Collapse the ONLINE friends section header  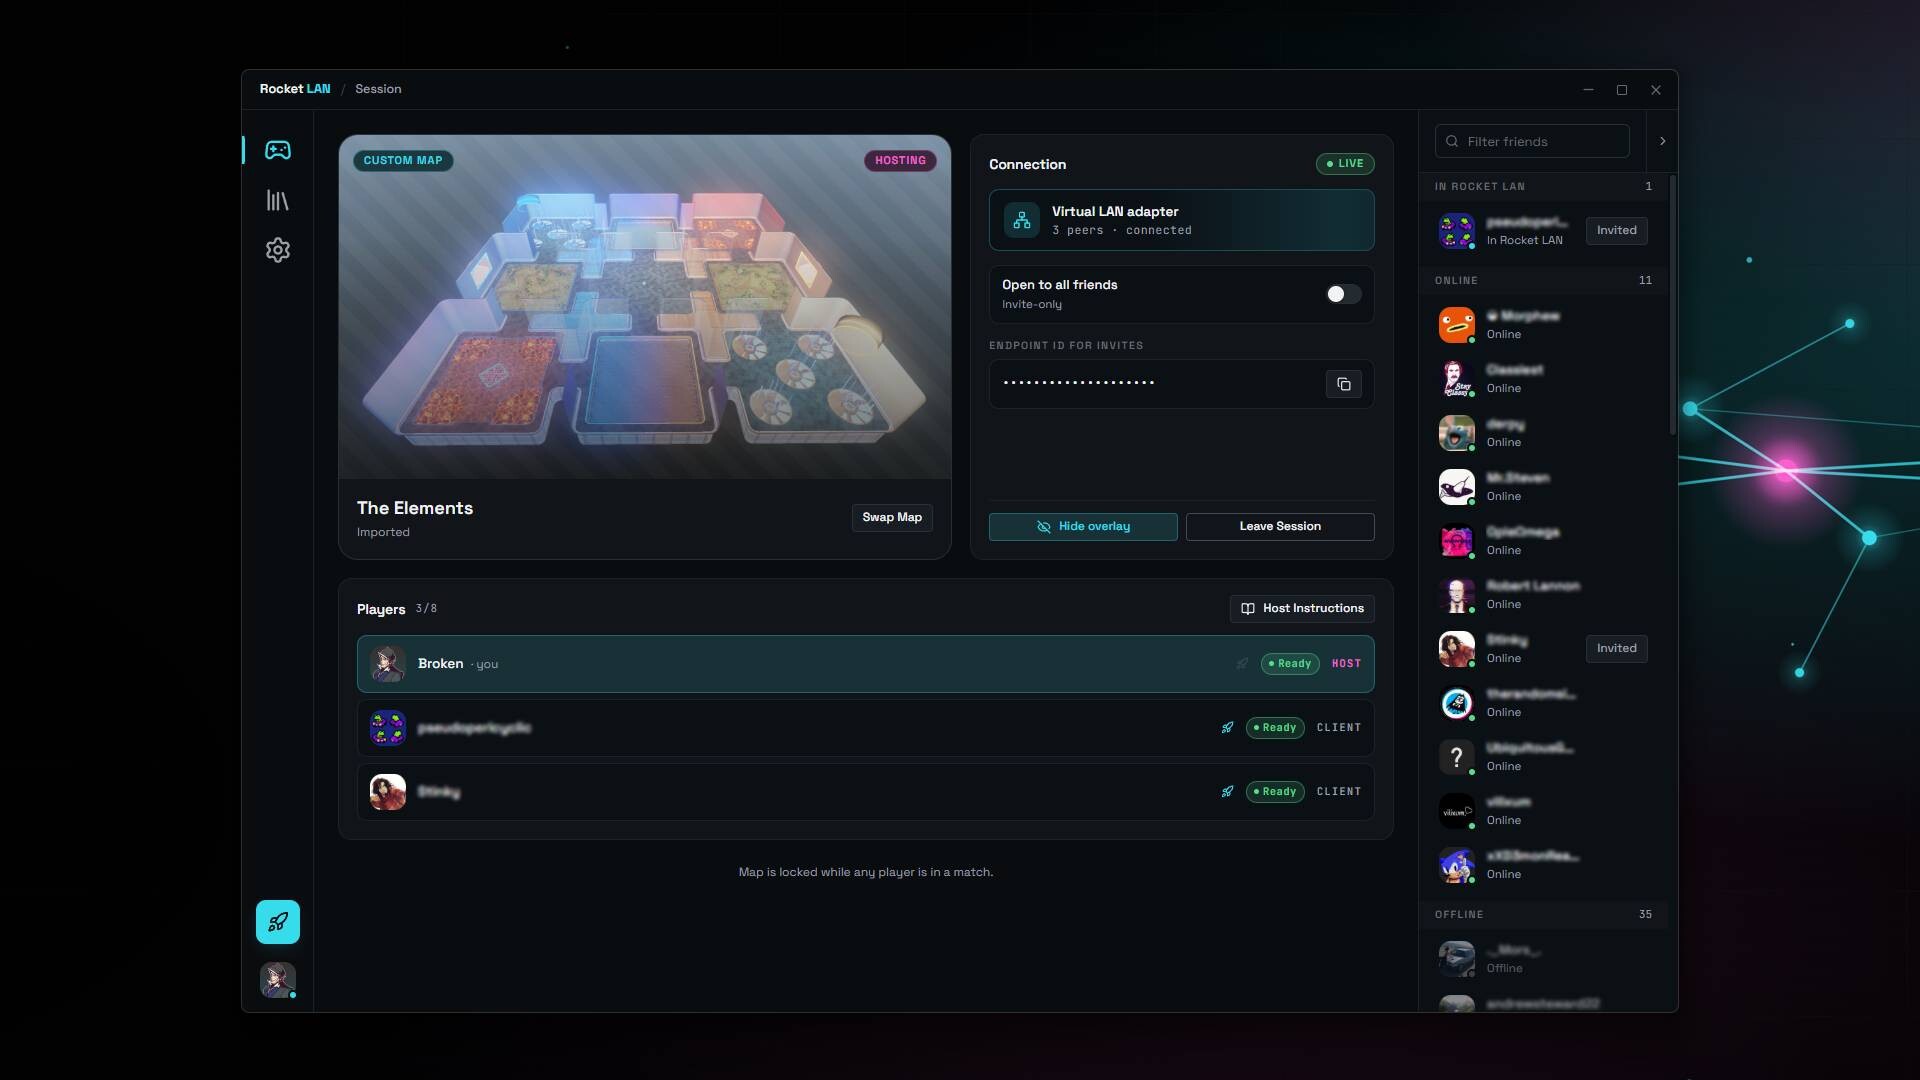tap(1543, 281)
